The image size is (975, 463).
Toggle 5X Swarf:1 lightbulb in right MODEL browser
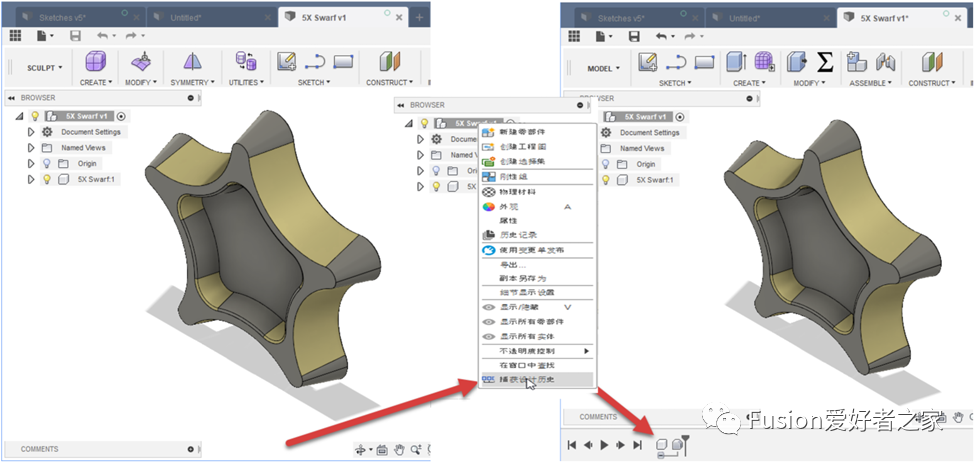pyautogui.click(x=606, y=180)
